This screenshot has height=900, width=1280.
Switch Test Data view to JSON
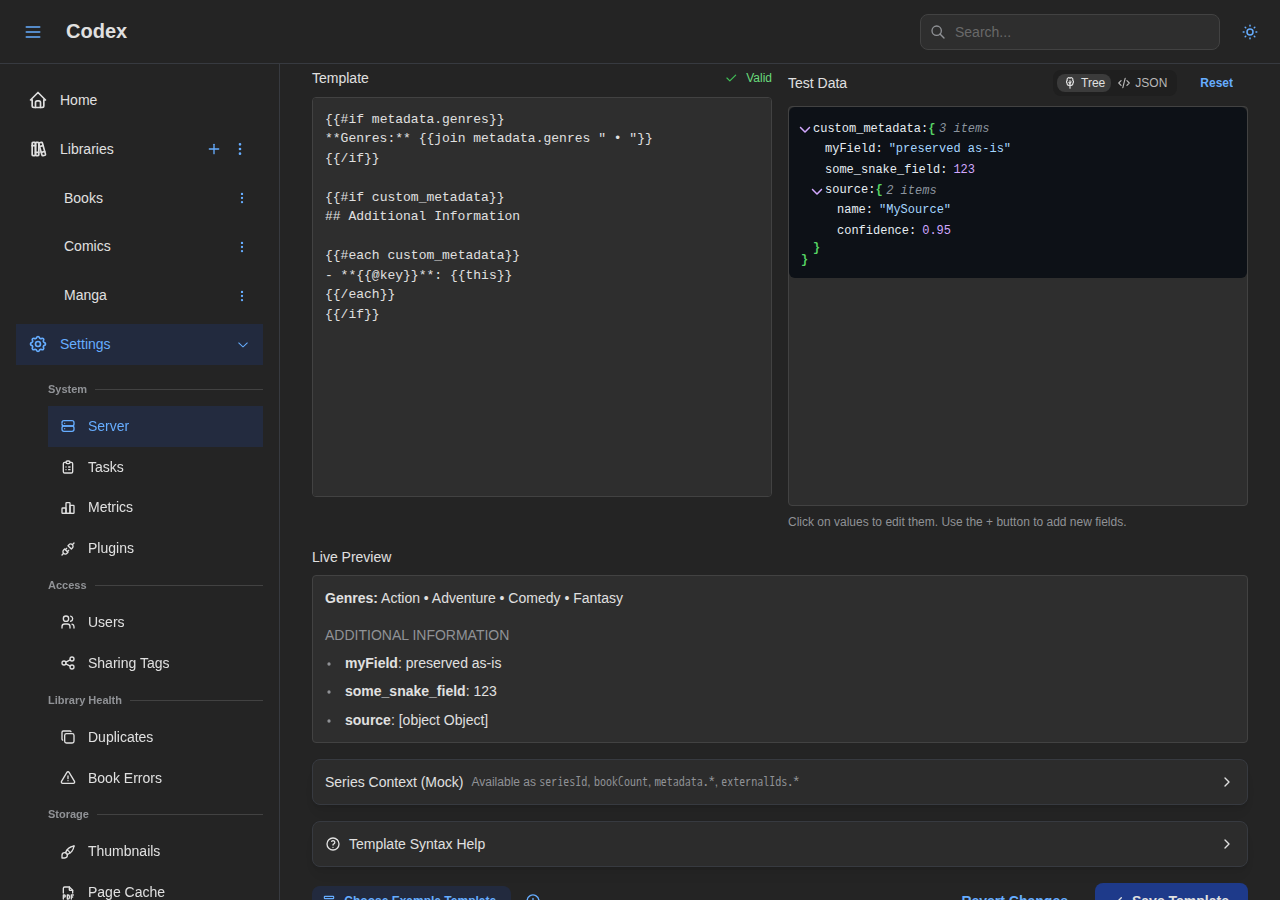click(x=1143, y=83)
